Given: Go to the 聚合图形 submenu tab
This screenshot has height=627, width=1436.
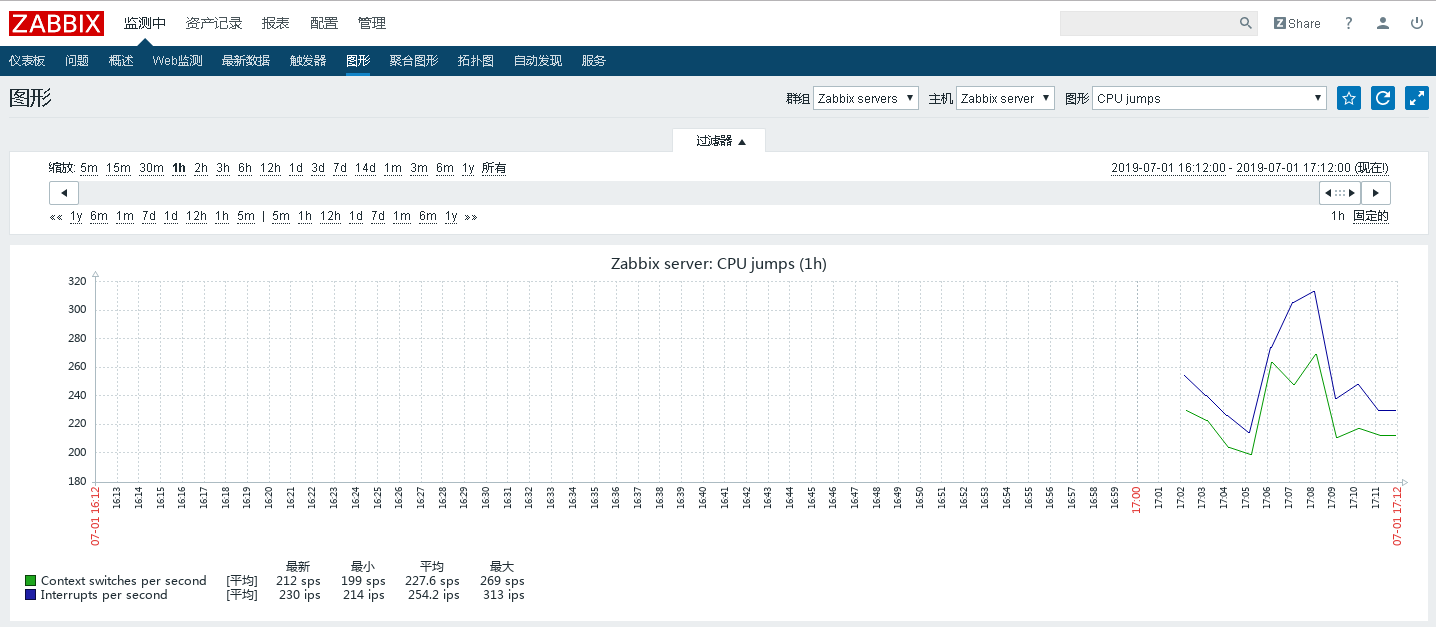Looking at the screenshot, I should coord(414,61).
